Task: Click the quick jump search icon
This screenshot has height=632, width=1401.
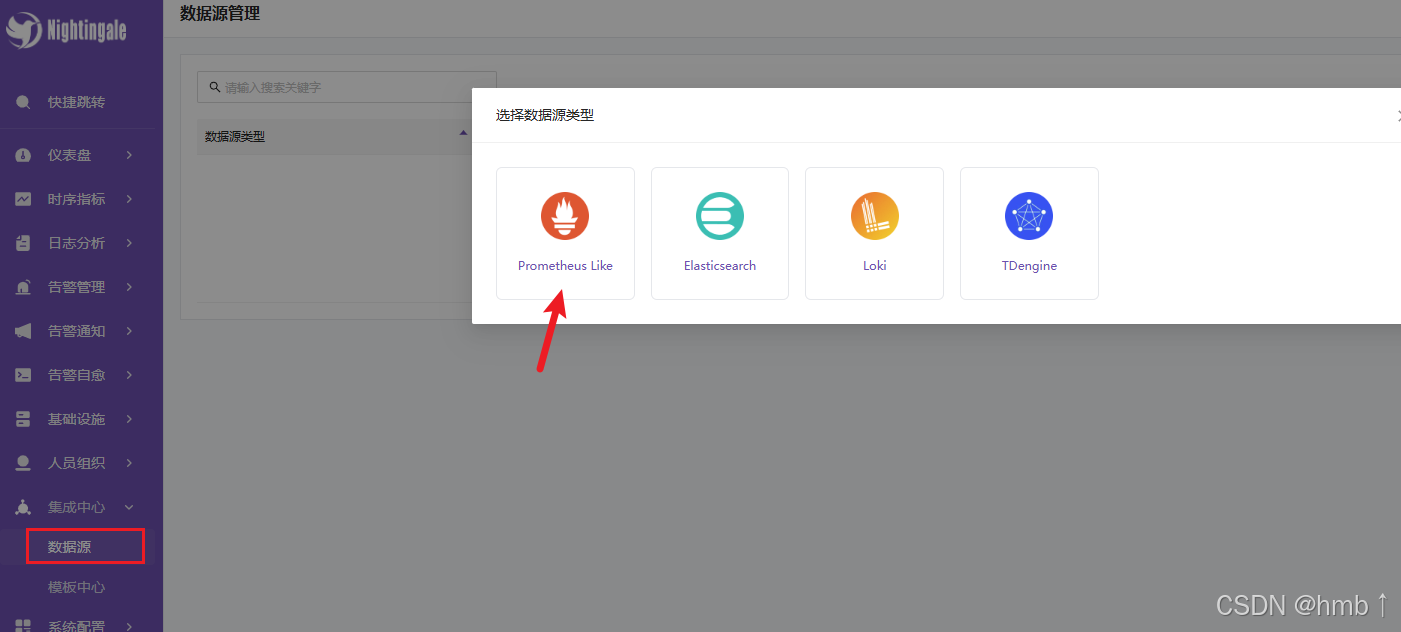Action: tap(23, 102)
